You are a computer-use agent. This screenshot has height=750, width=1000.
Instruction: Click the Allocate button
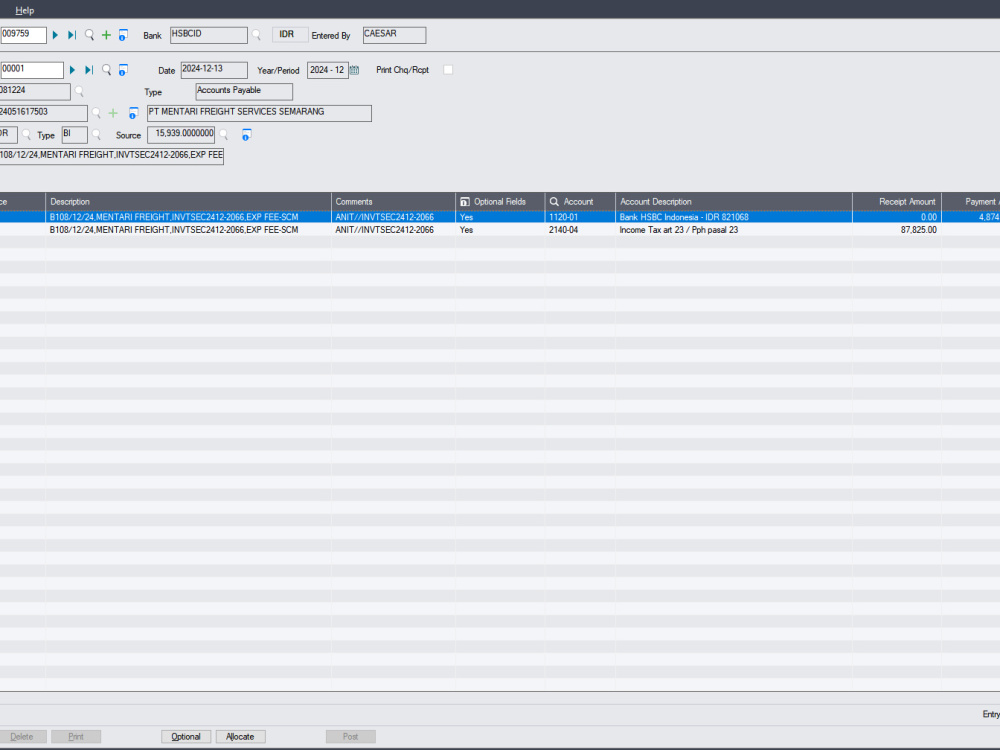pos(240,737)
